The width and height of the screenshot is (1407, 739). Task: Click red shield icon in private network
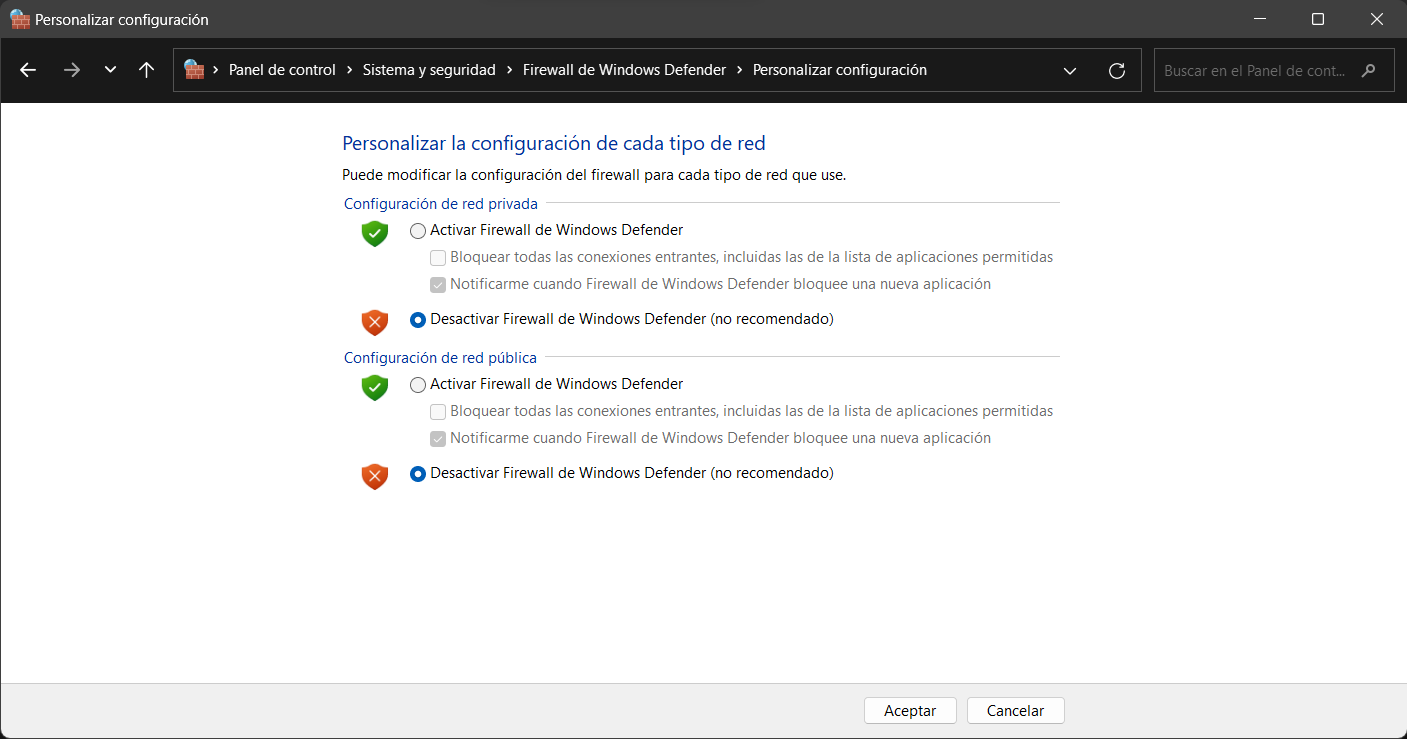(374, 323)
